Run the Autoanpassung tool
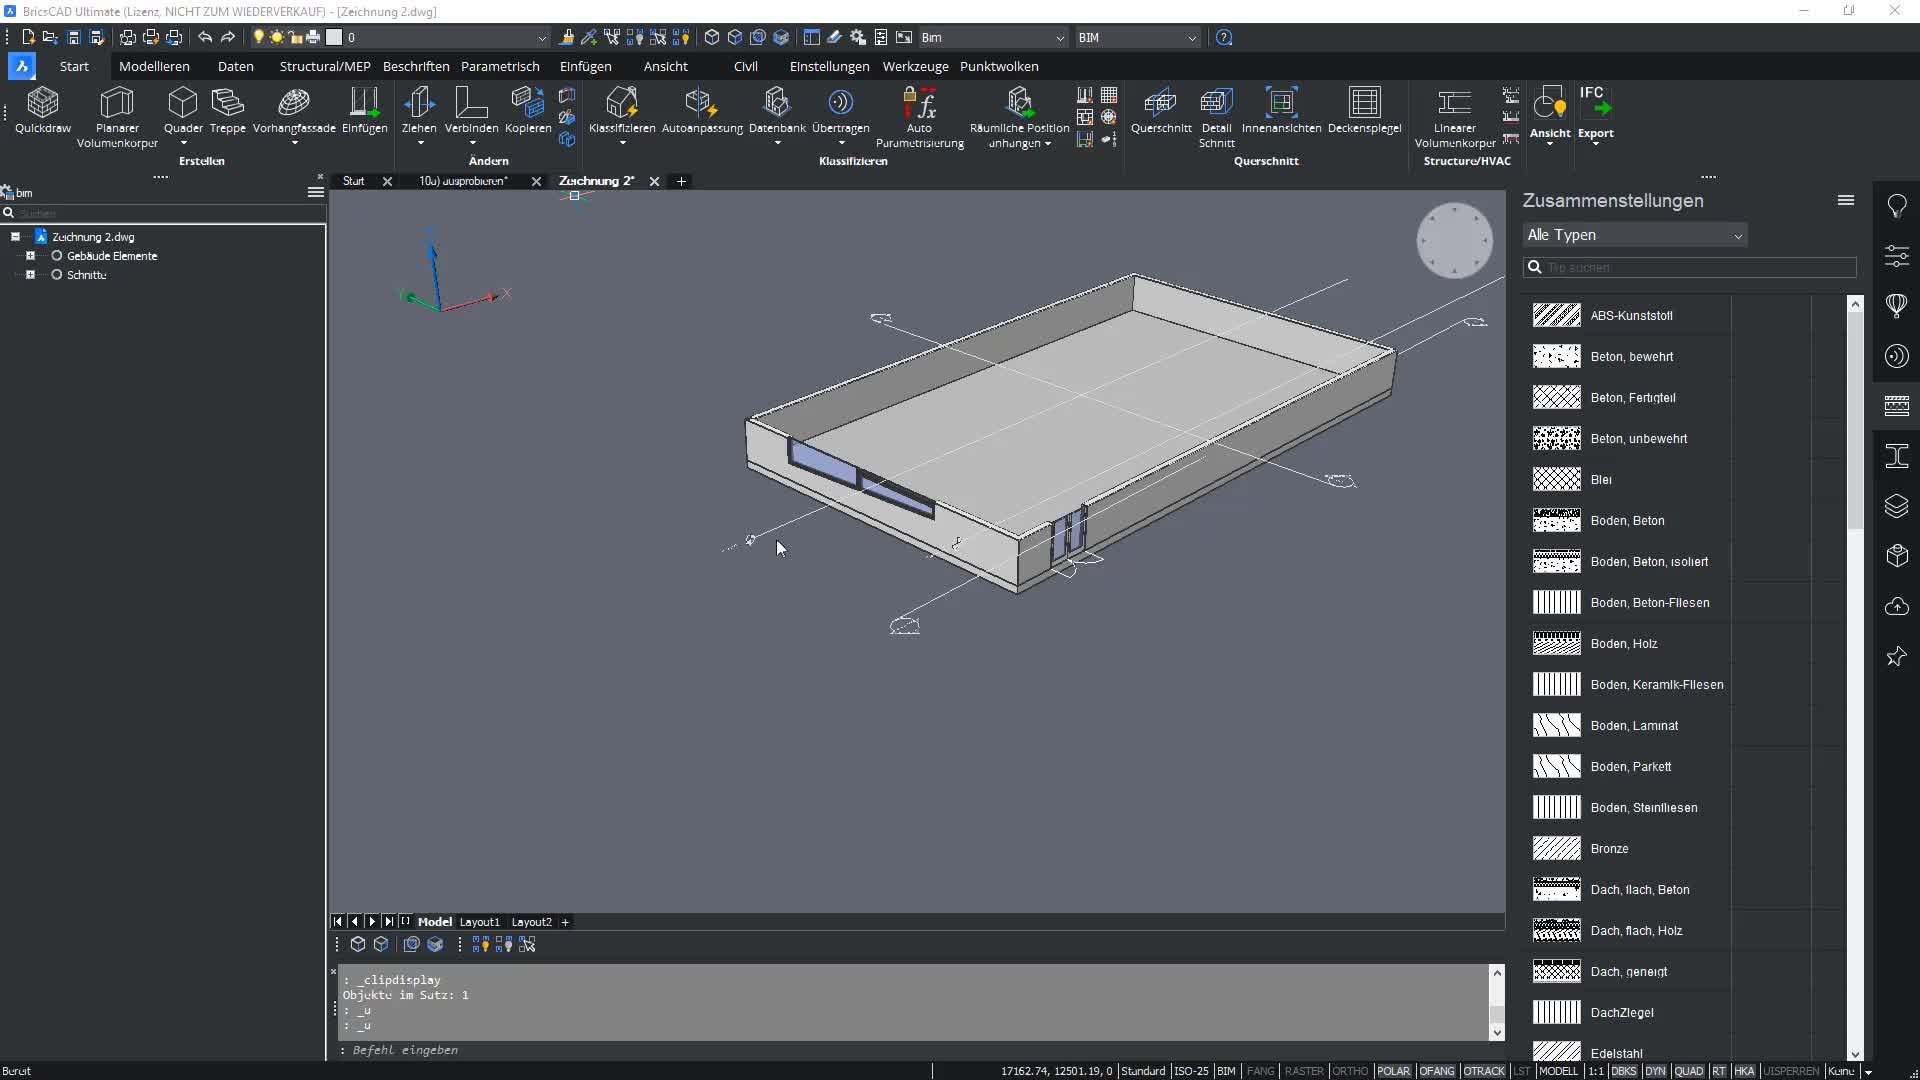Screen dimensions: 1920x1080 pos(702,110)
